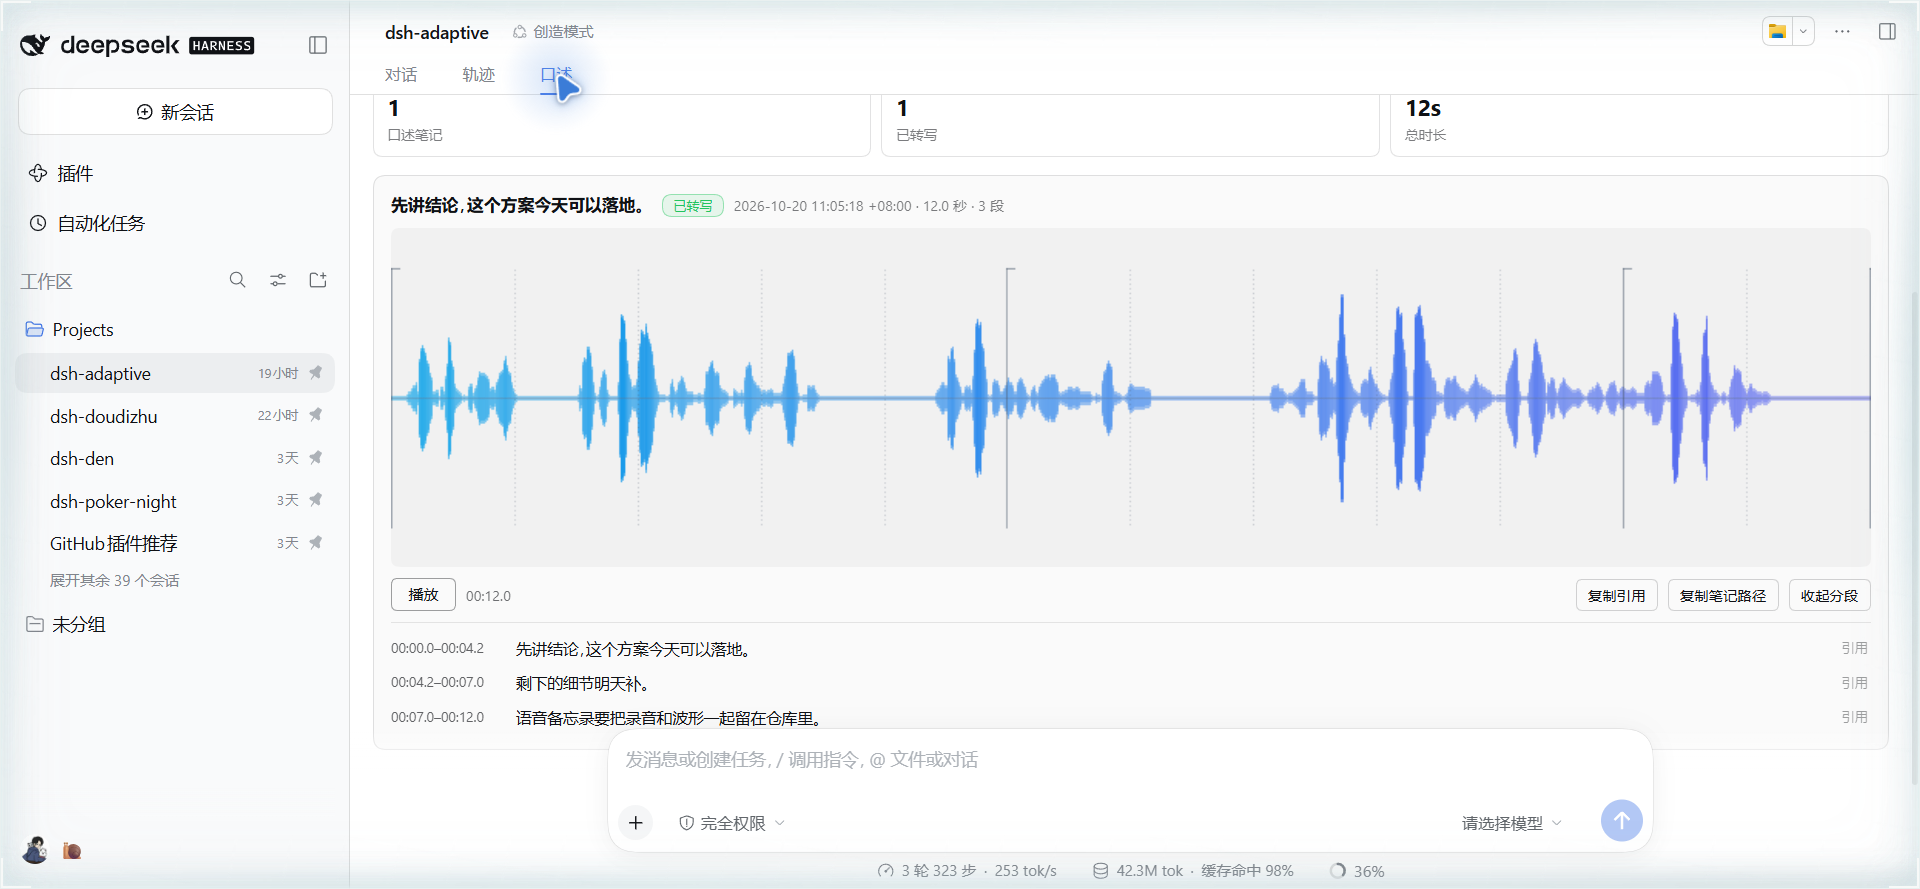Open dropdown arrow beside folder icon
The width and height of the screenshot is (1920, 889).
coord(1803,31)
